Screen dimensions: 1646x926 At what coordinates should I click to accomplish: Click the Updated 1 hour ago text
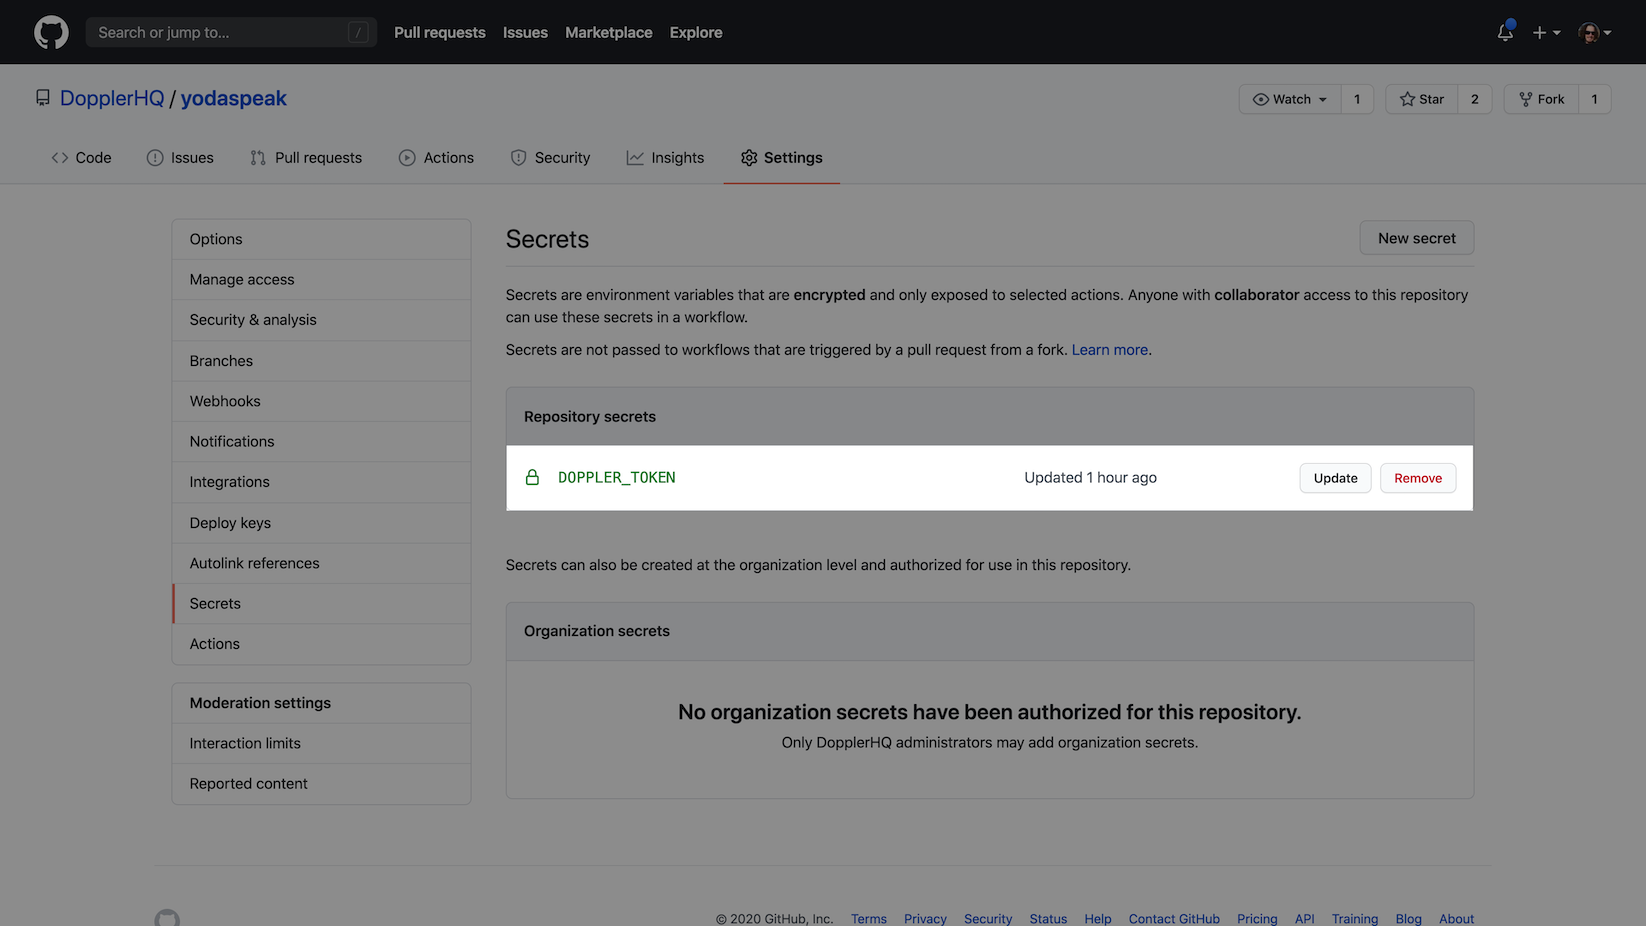1090,478
